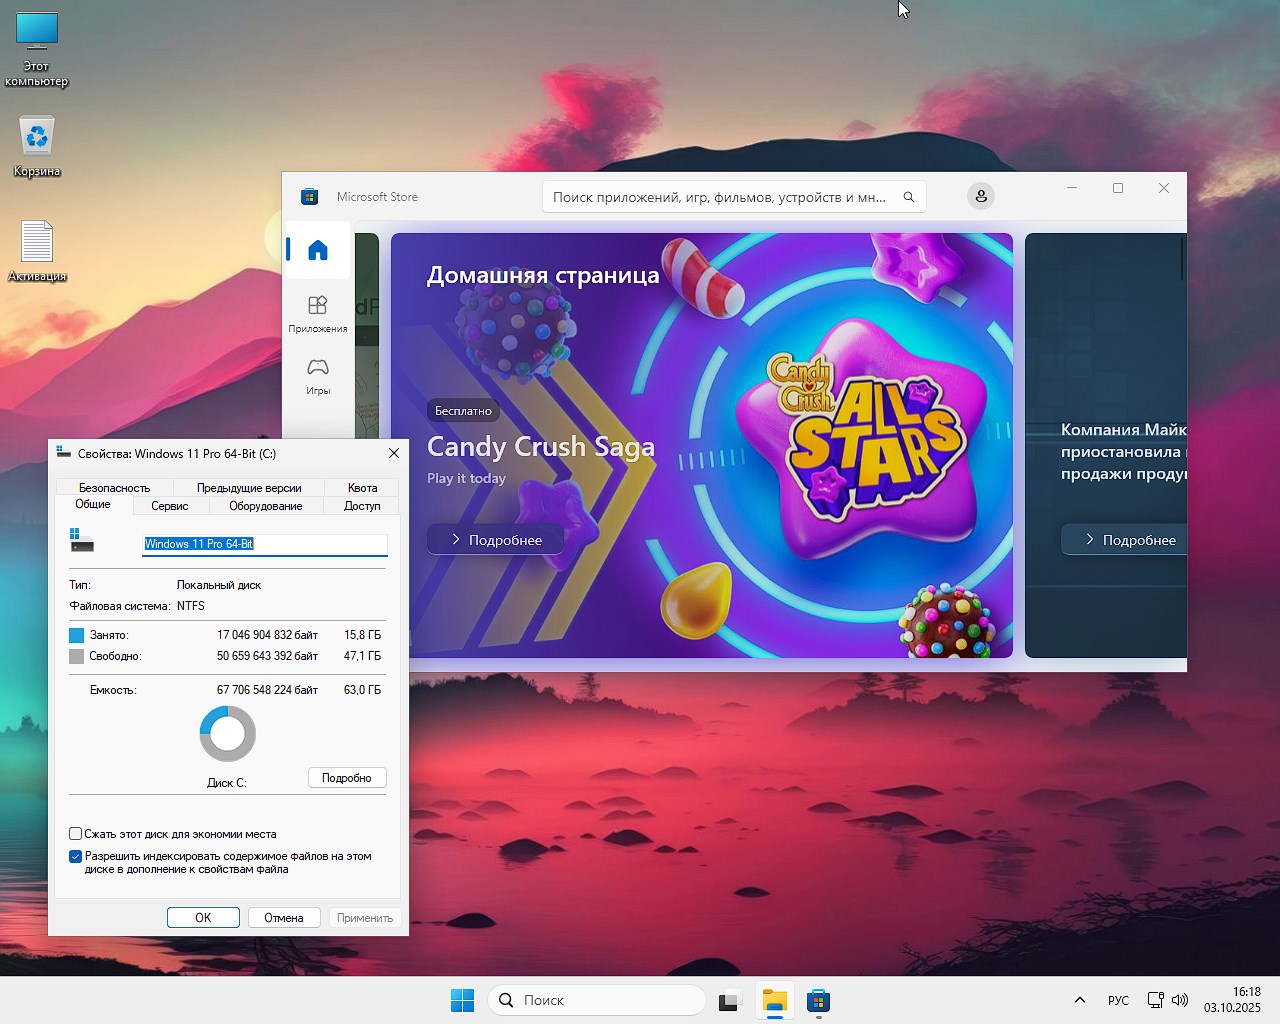Uncheck allow indexing file contents checkbox
This screenshot has height=1024, width=1280.
tap(76, 857)
